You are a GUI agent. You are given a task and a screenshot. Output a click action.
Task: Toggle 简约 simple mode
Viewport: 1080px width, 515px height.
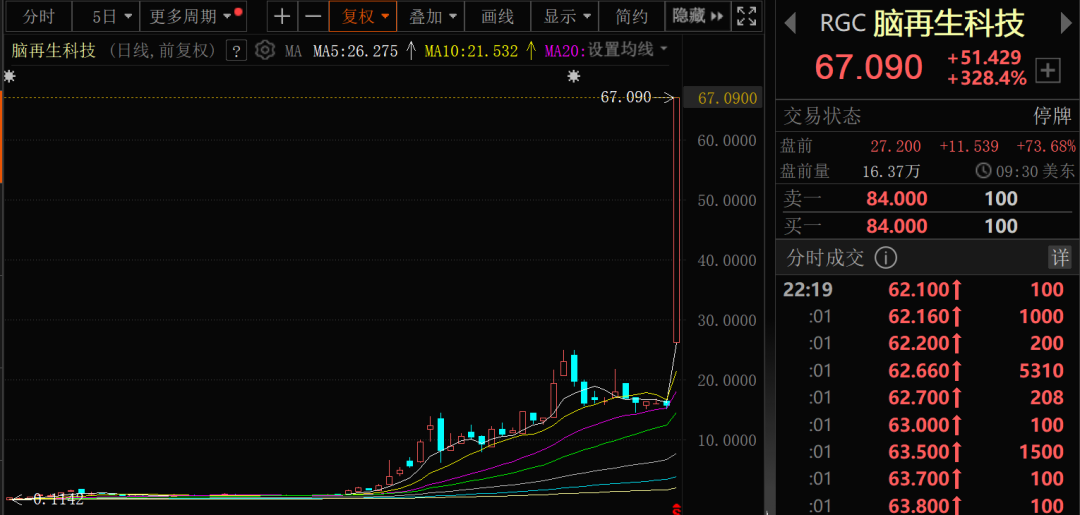pos(631,16)
